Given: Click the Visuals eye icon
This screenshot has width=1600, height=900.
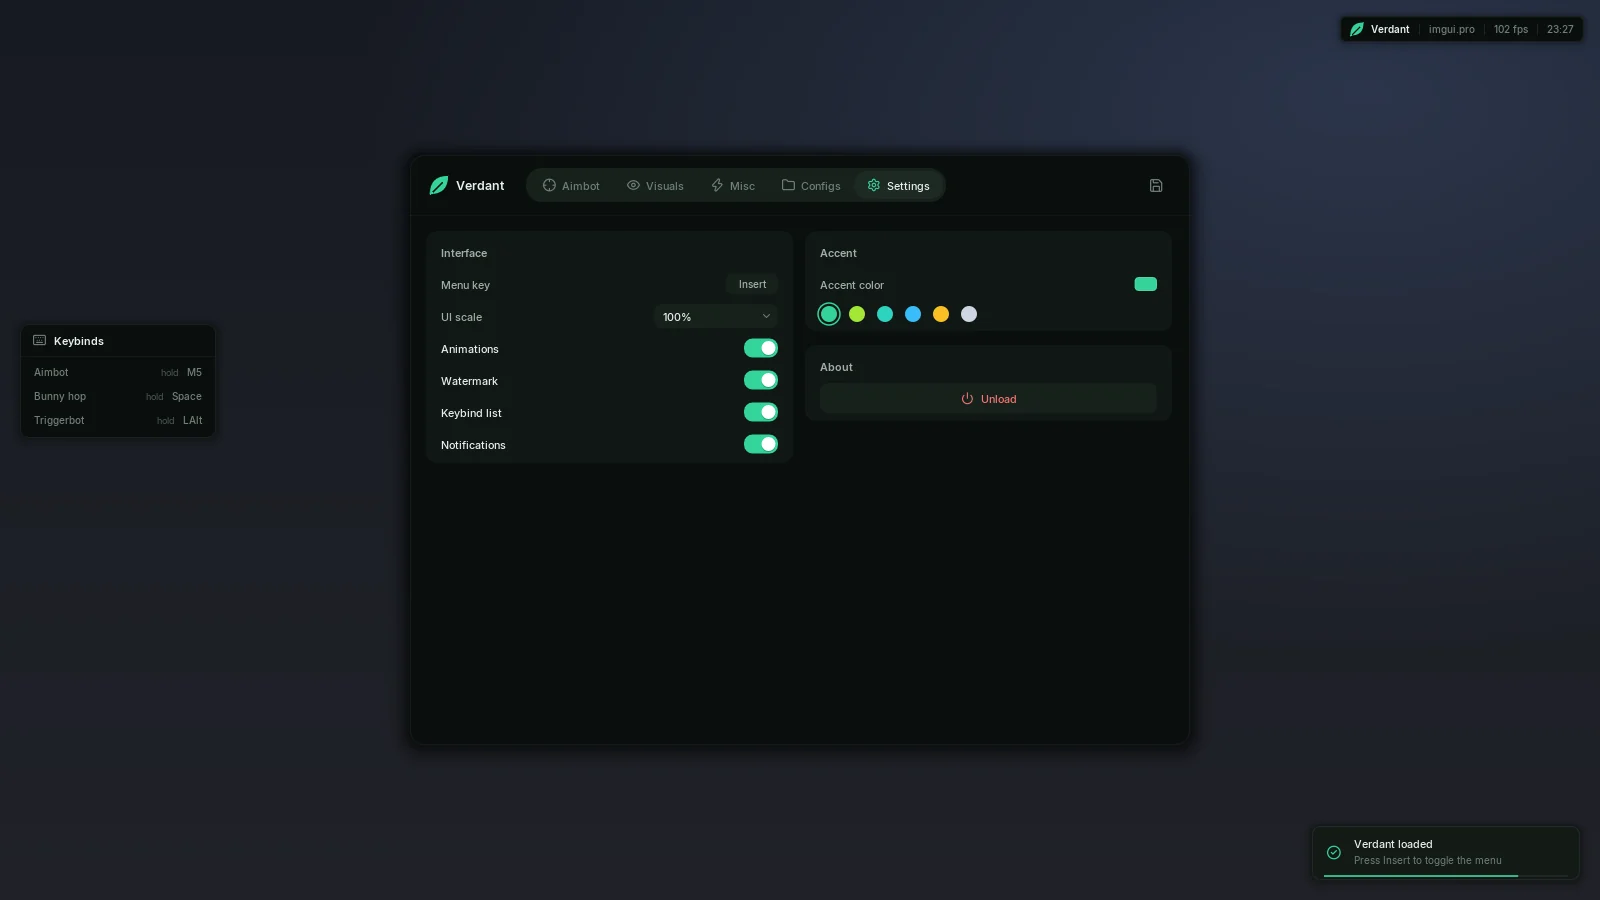Looking at the screenshot, I should [x=633, y=186].
